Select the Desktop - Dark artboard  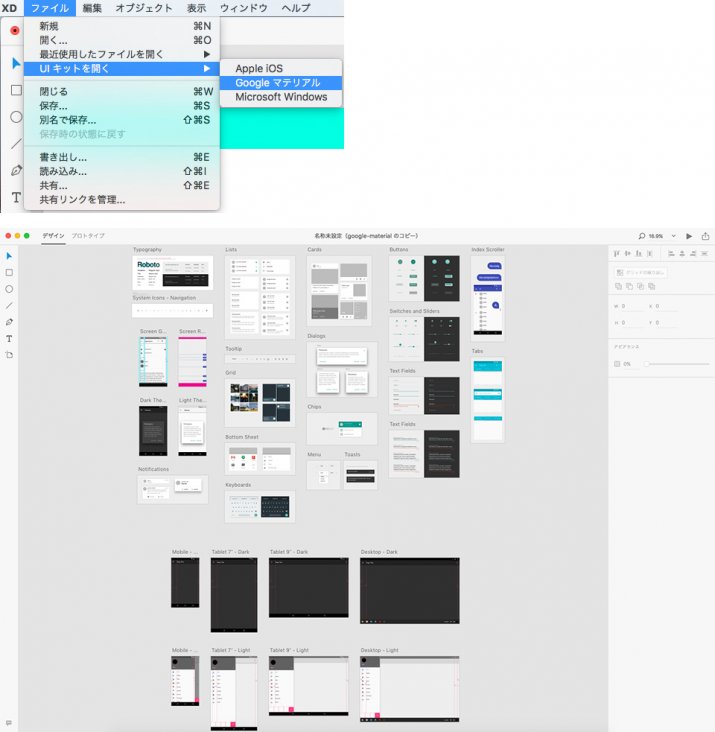[x=409, y=590]
